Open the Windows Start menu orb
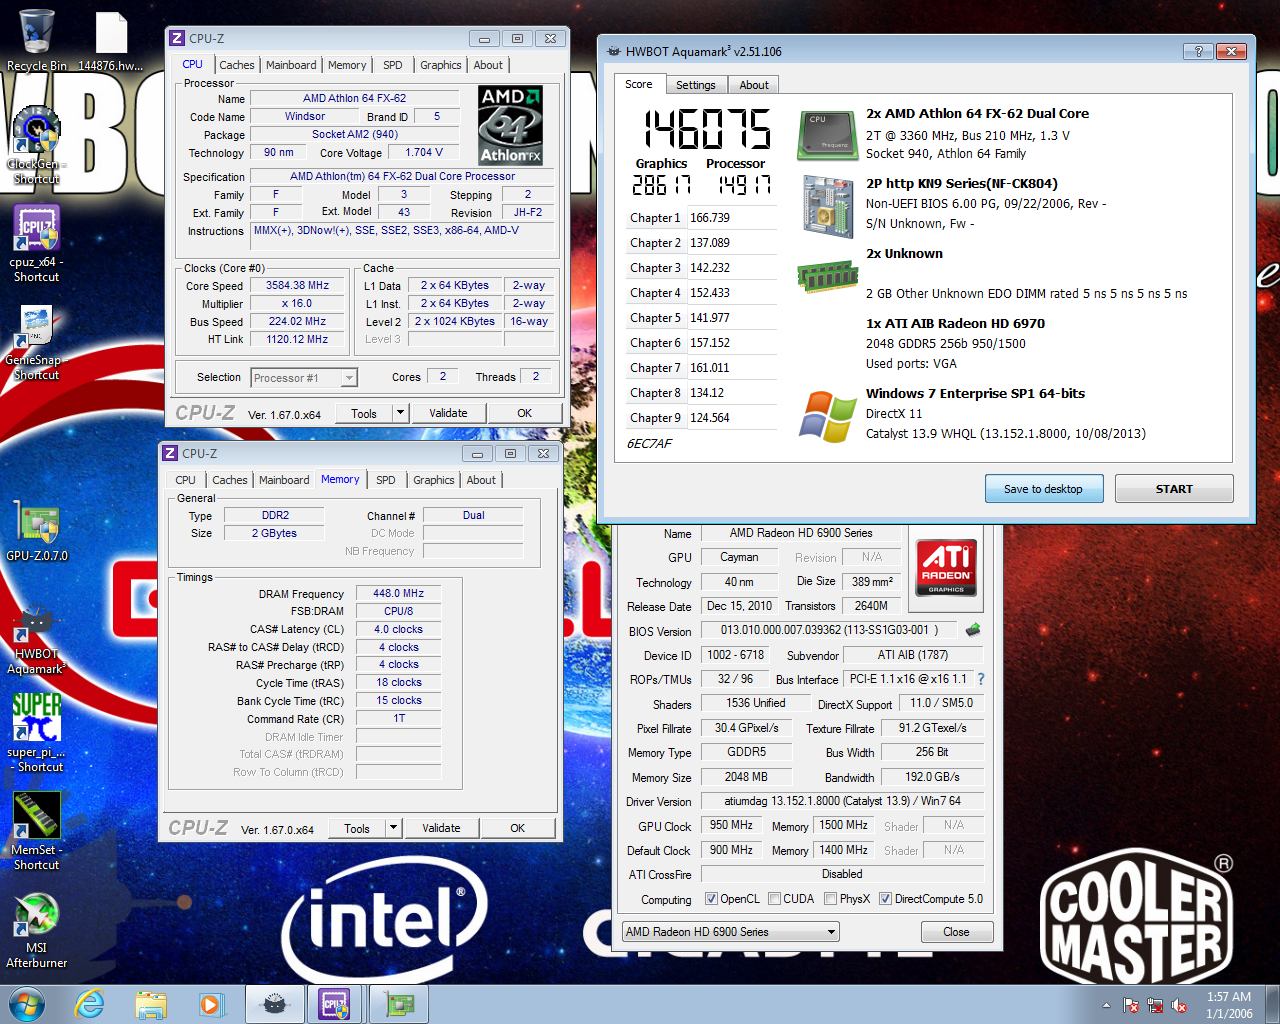The image size is (1280, 1024). click(27, 1004)
